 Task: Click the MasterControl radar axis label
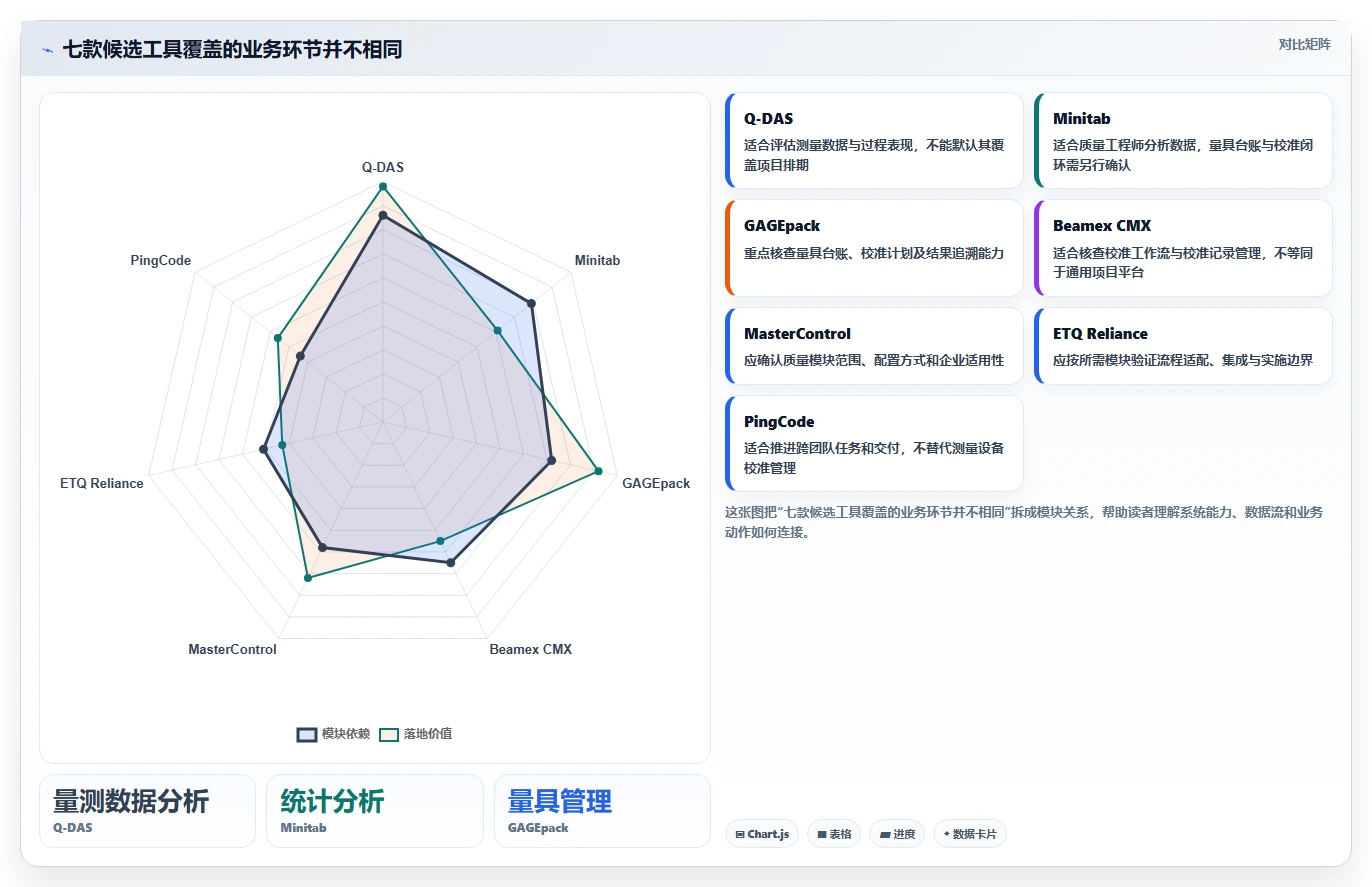click(232, 649)
